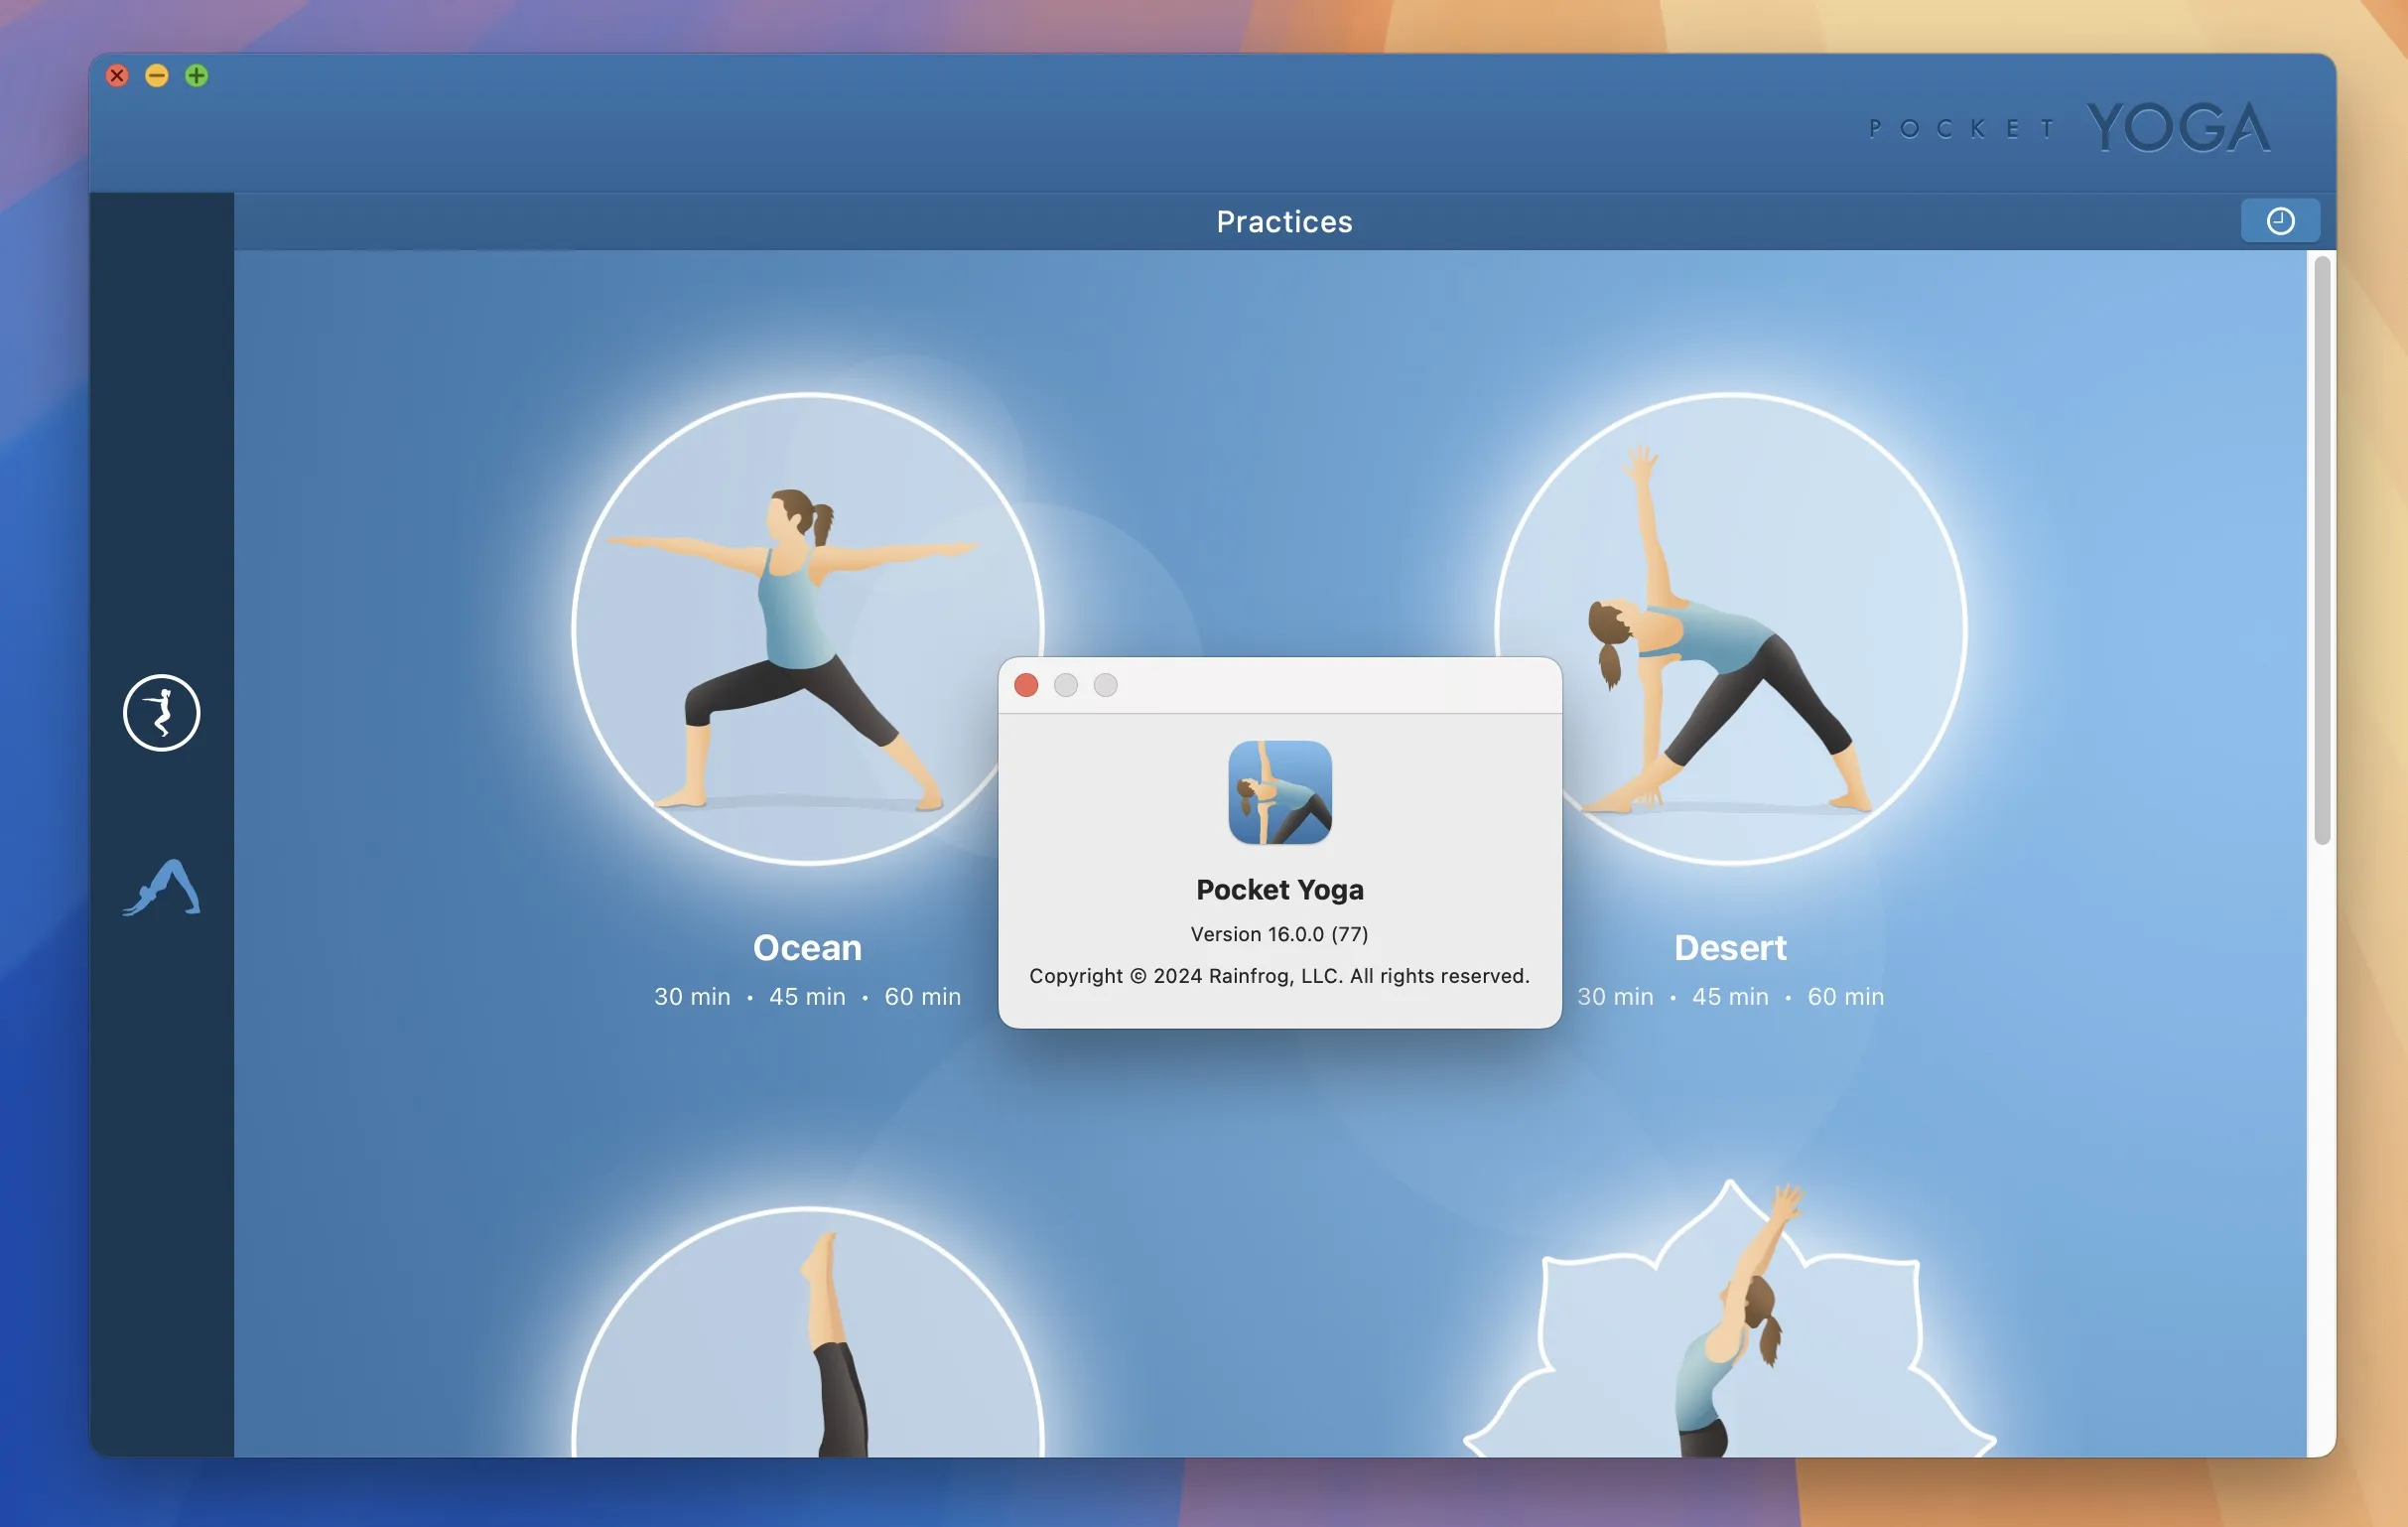The height and width of the screenshot is (1527, 2408).
Task: Click the Pocket Yoga logo at top right
Action: pos(2070,127)
